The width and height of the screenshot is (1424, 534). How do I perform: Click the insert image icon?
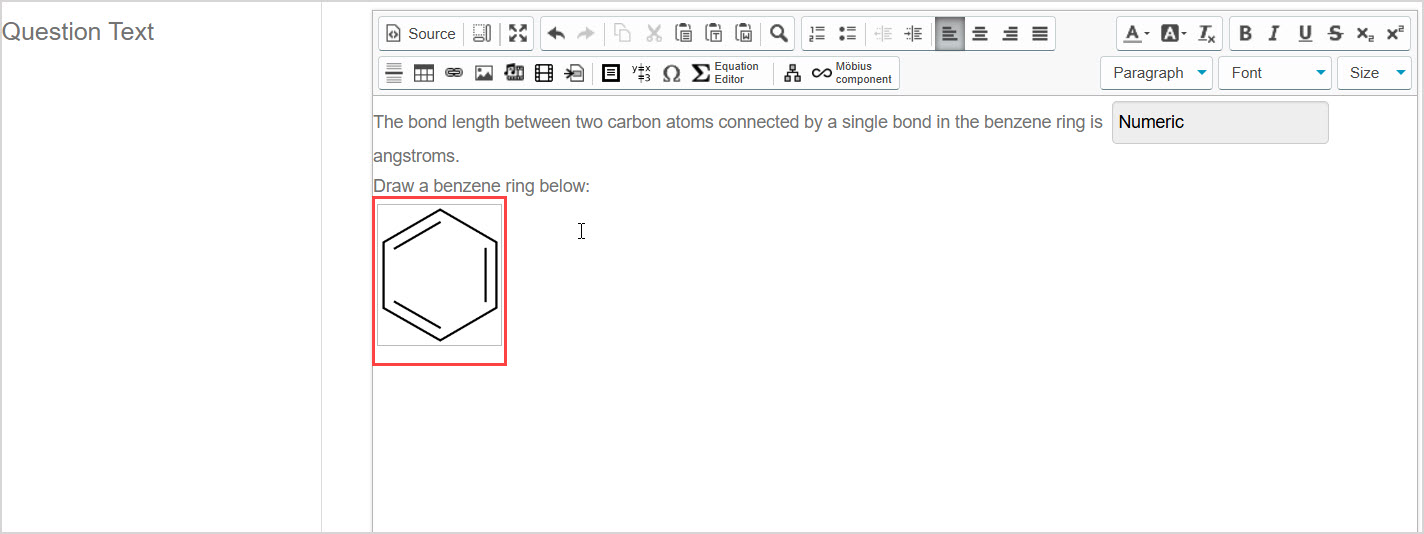click(484, 73)
